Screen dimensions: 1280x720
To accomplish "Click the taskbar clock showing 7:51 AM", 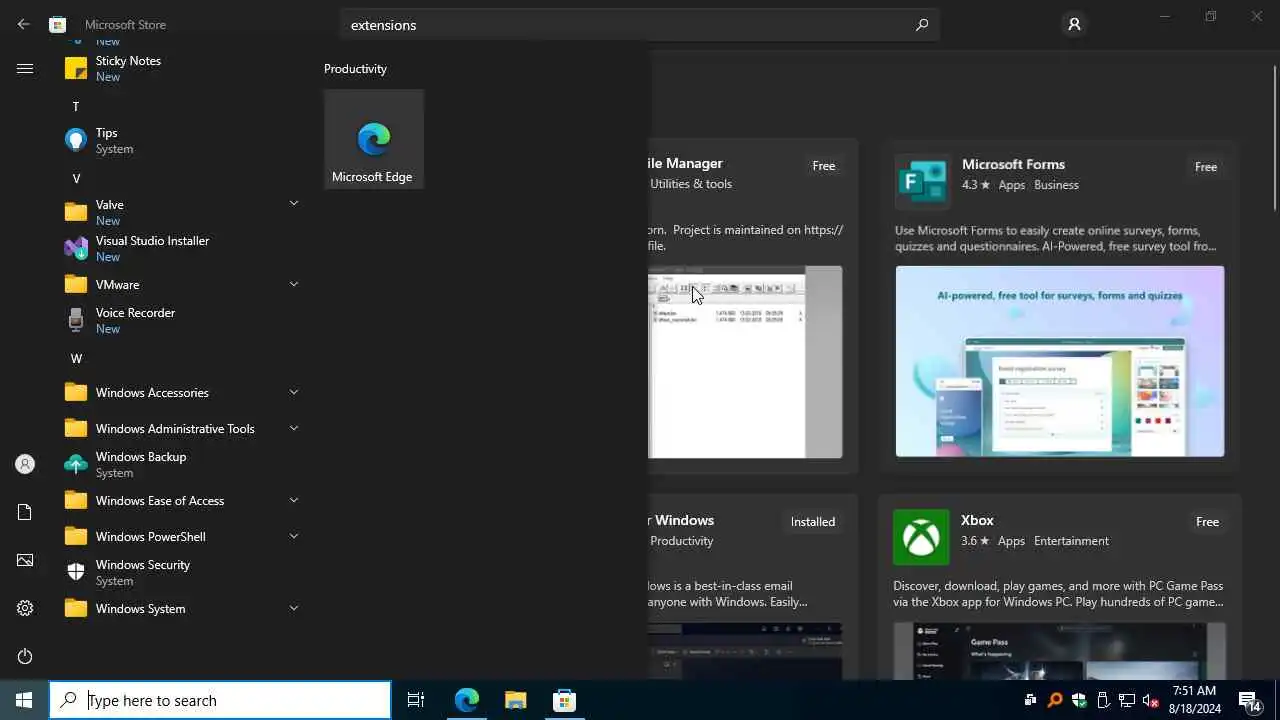I will pyautogui.click(x=1194, y=700).
